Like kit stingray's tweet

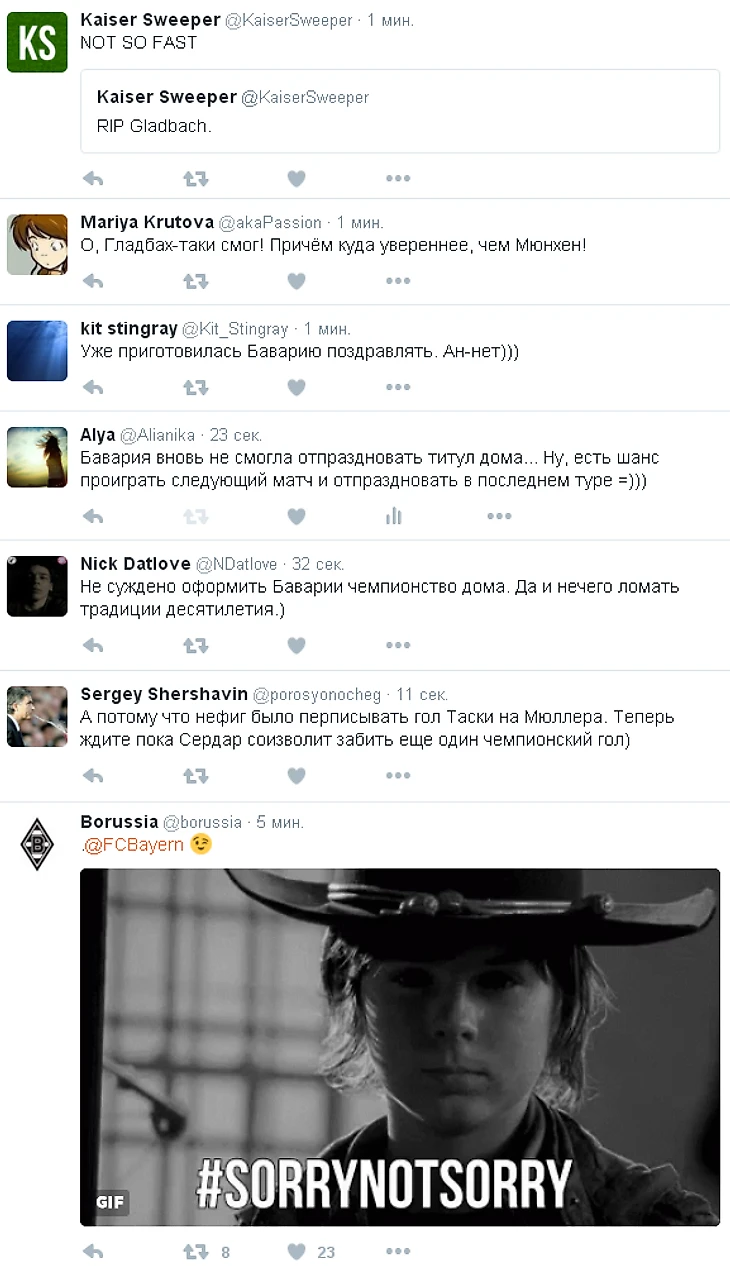coord(296,387)
